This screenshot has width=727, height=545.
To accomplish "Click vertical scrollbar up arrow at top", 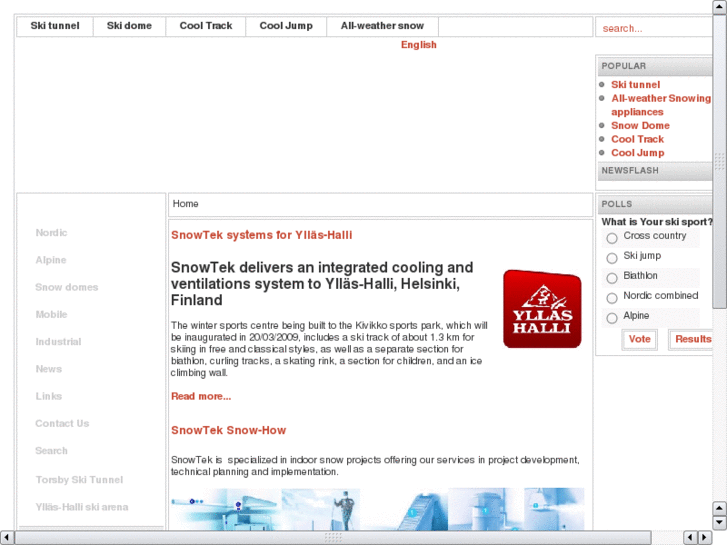I will [720, 7].
